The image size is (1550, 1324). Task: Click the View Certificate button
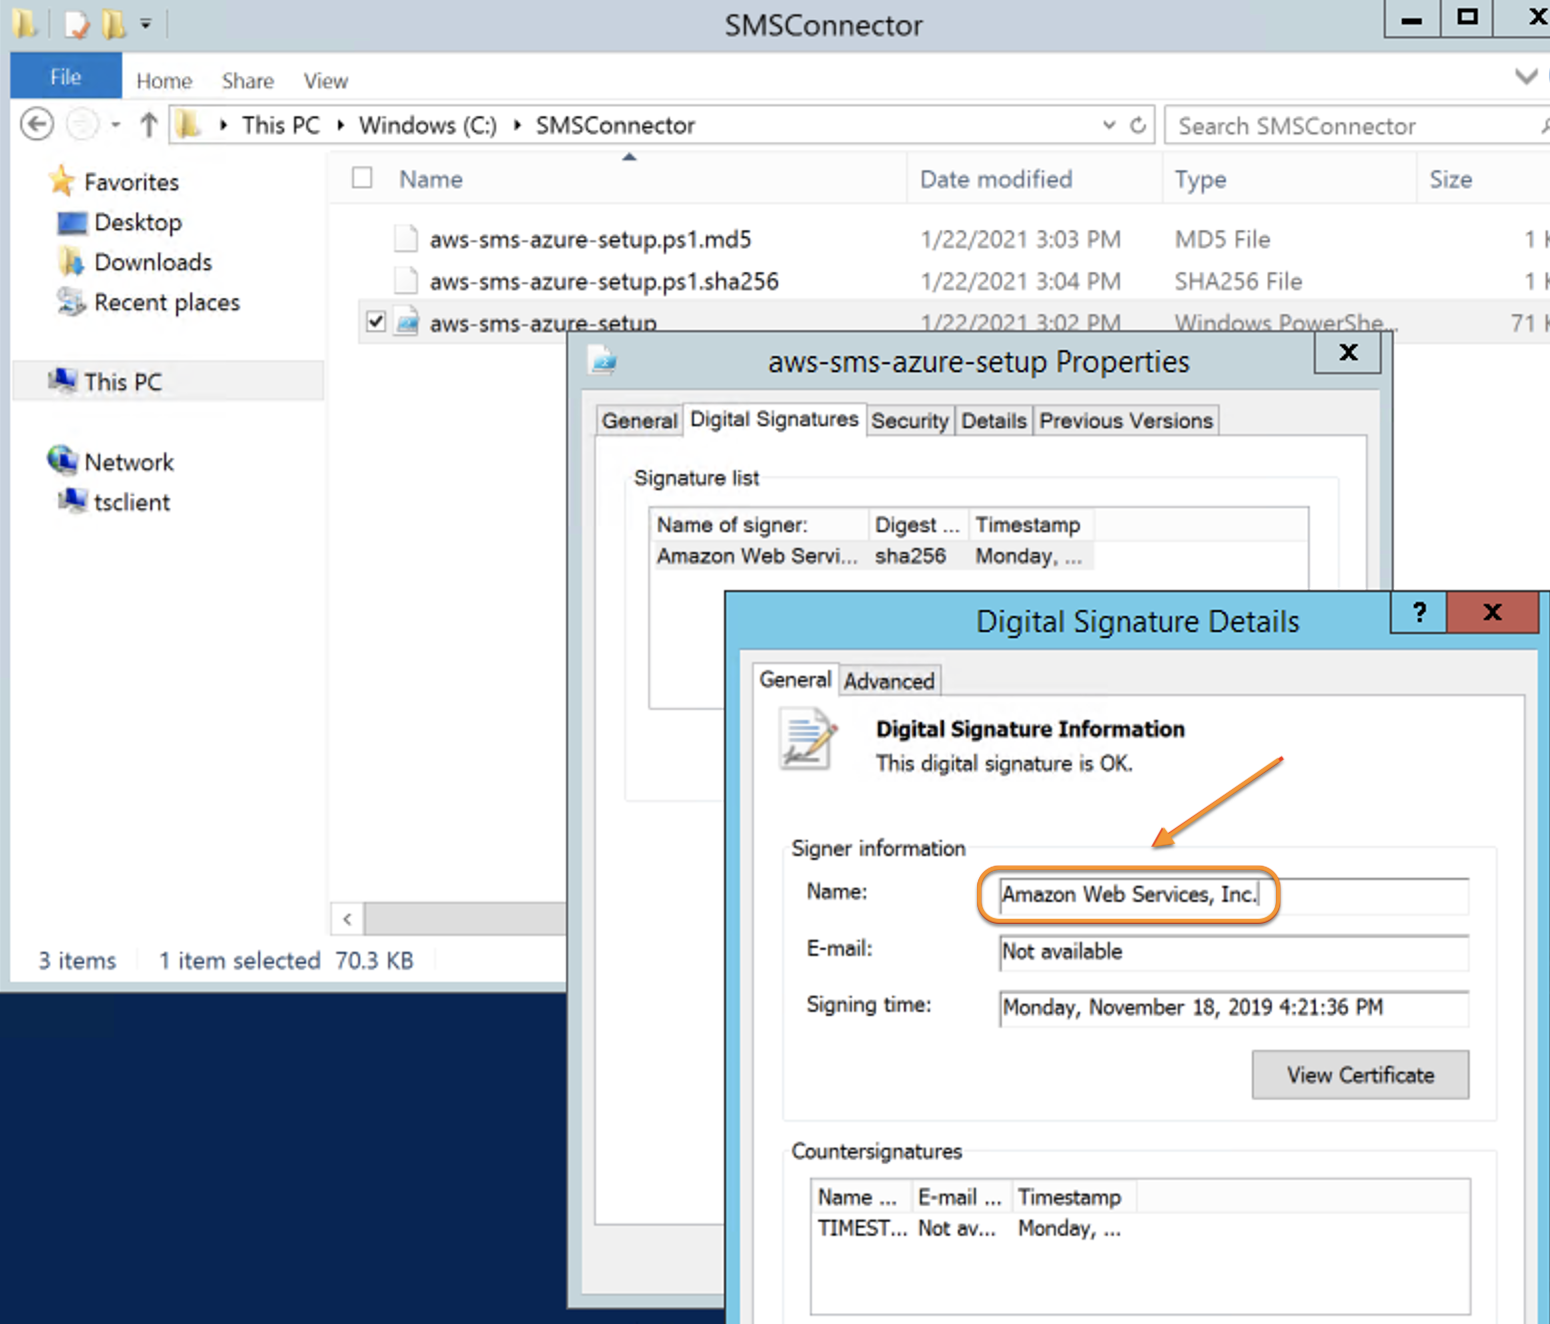coord(1360,1075)
